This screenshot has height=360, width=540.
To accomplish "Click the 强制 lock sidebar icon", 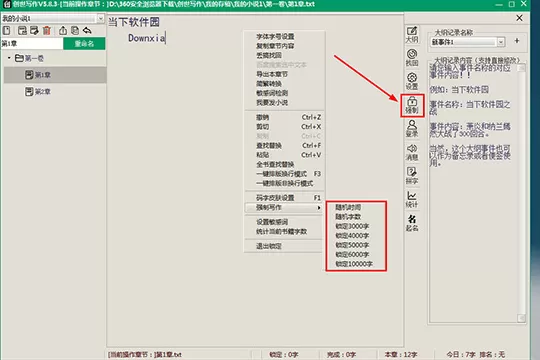I will (x=412, y=105).
